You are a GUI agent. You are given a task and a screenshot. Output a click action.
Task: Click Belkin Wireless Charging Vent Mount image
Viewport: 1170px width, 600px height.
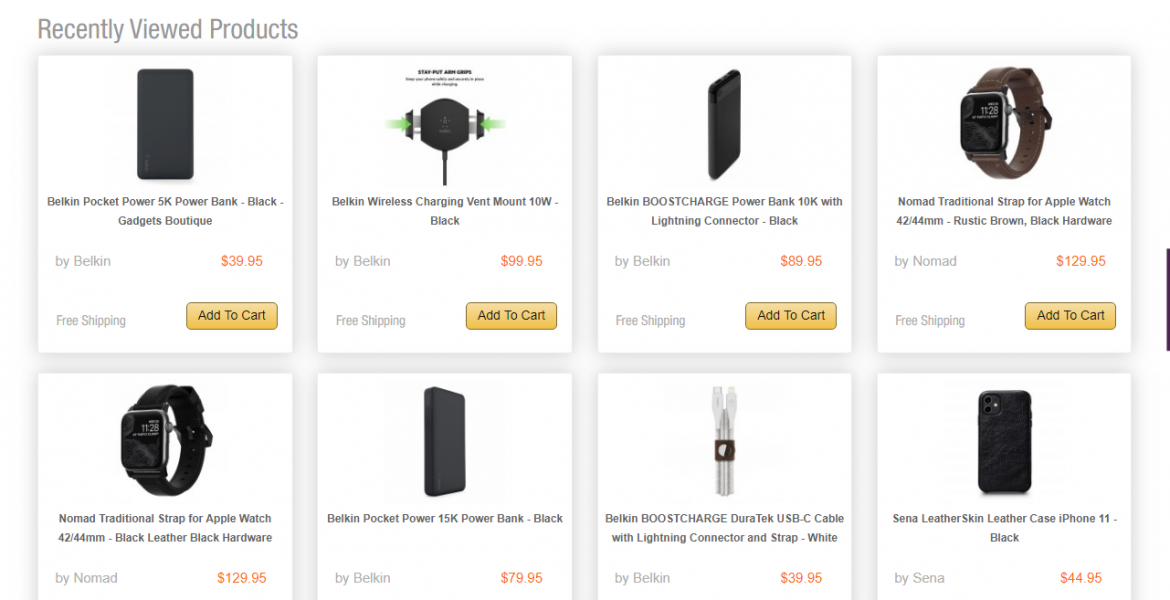point(445,126)
